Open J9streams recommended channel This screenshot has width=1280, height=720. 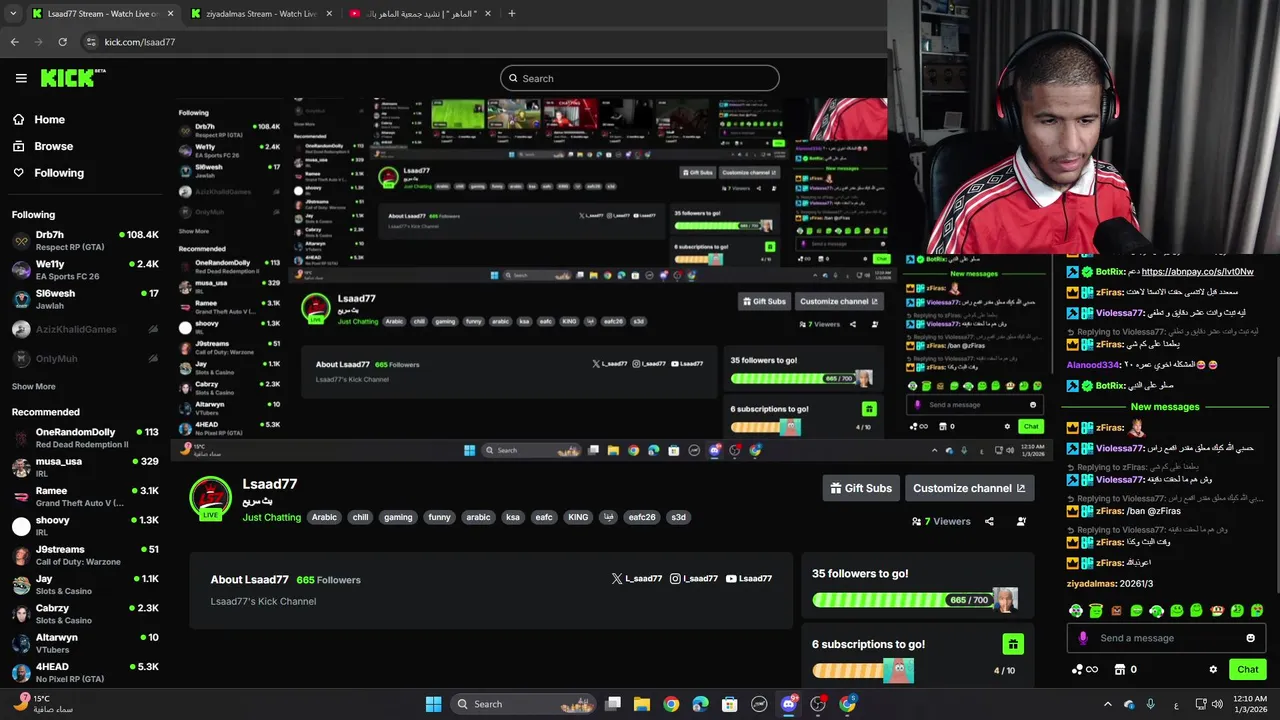(x=85, y=555)
